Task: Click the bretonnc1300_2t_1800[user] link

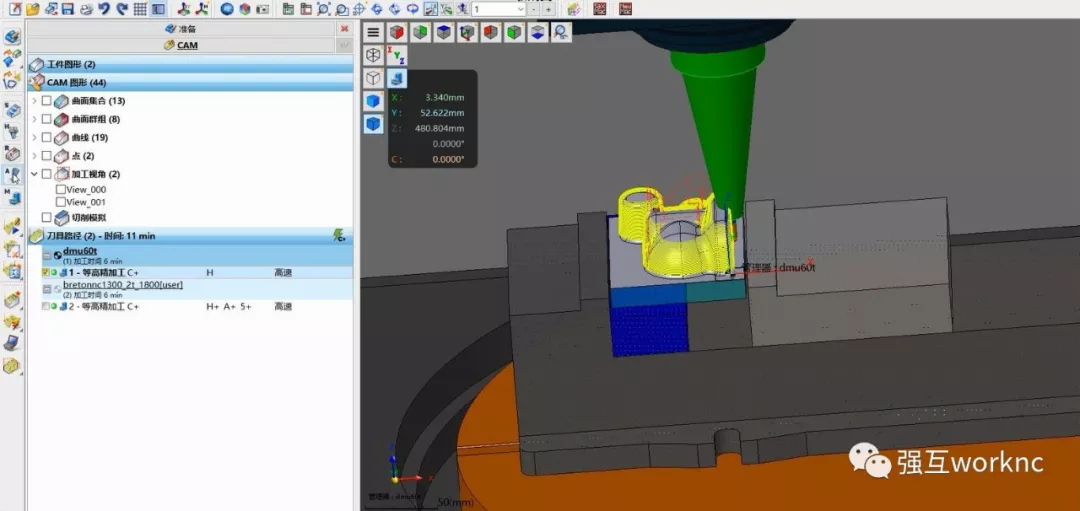Action: pos(123,284)
